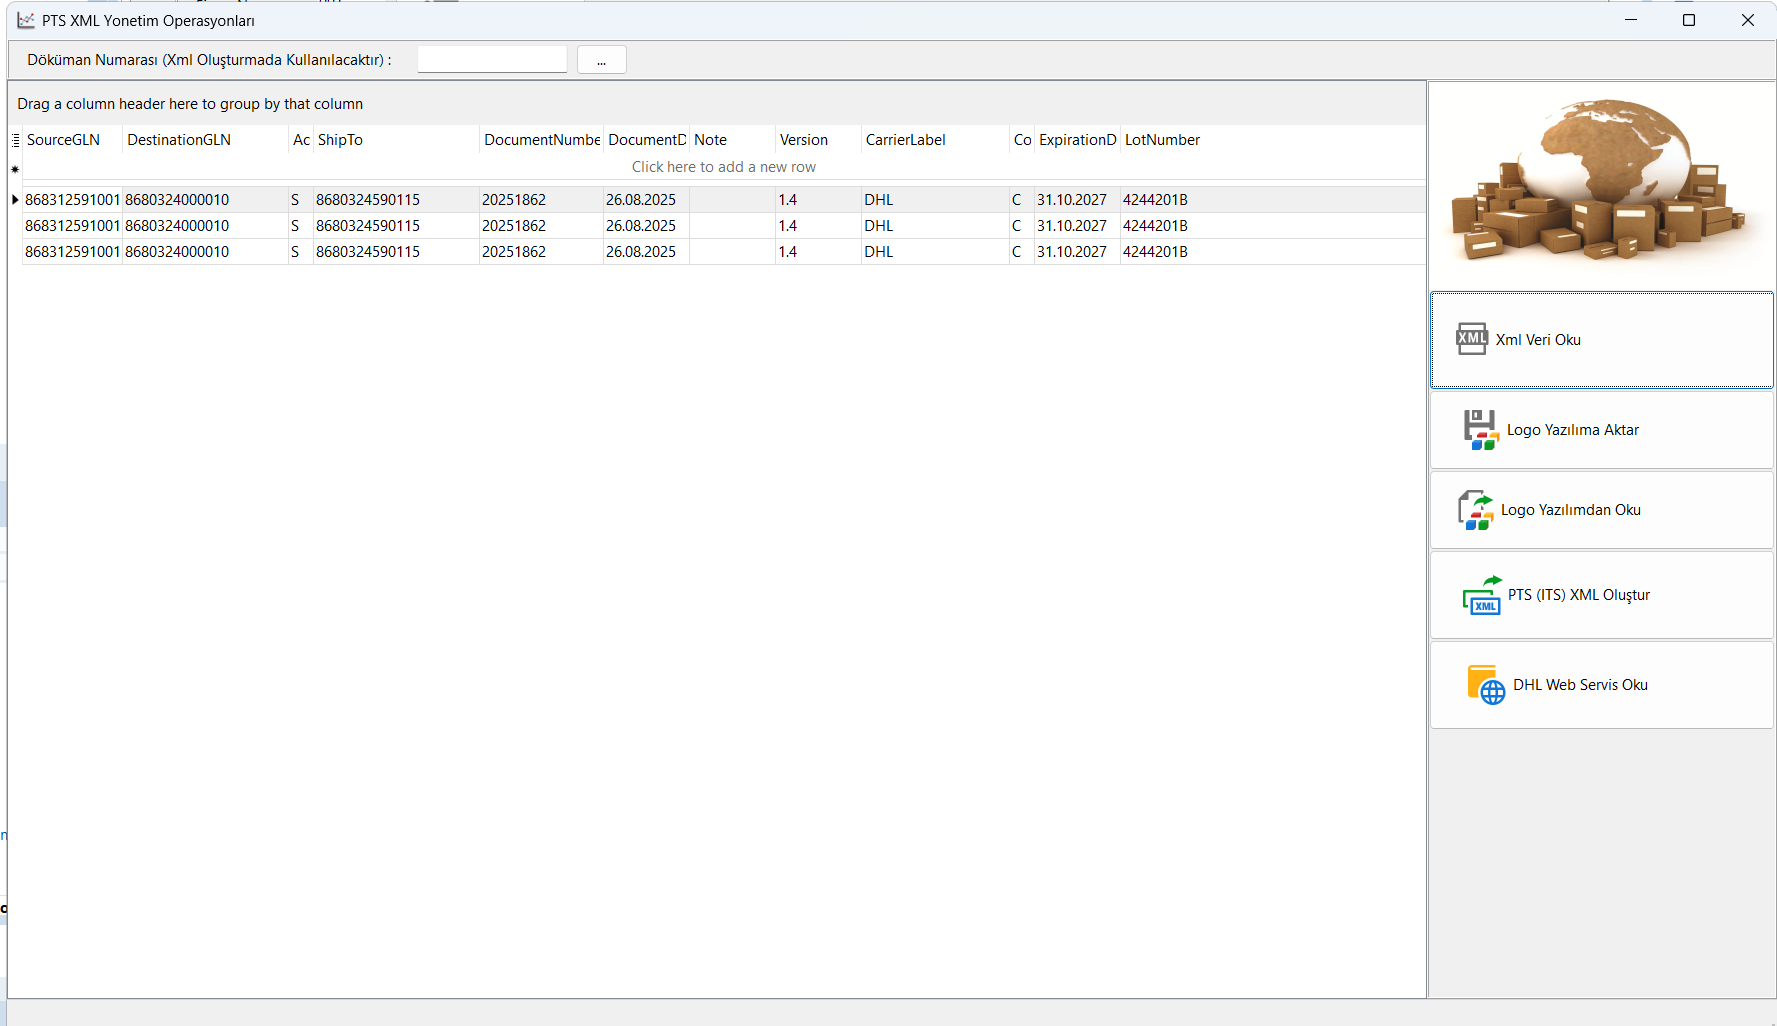Screen dimensions: 1777x1026
Task: Click the globe and boxes shipping image
Action: 1601,182
